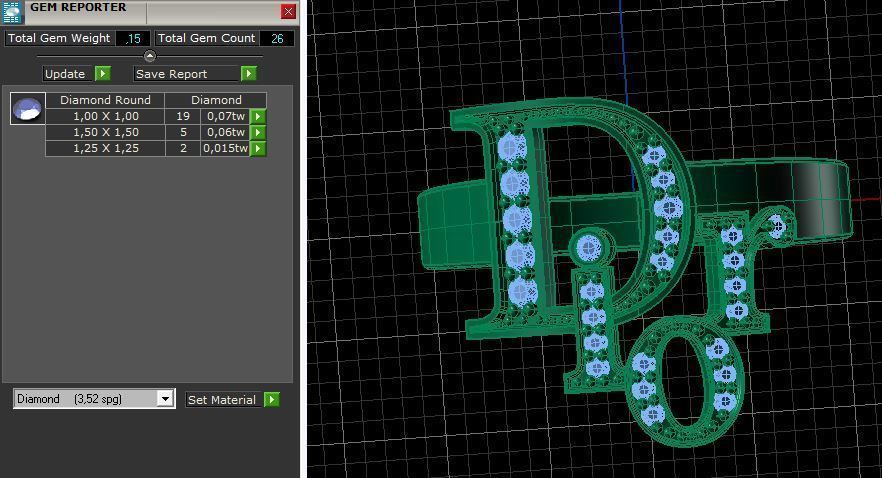
Task: Click the Diamond Round column header
Action: [105, 100]
